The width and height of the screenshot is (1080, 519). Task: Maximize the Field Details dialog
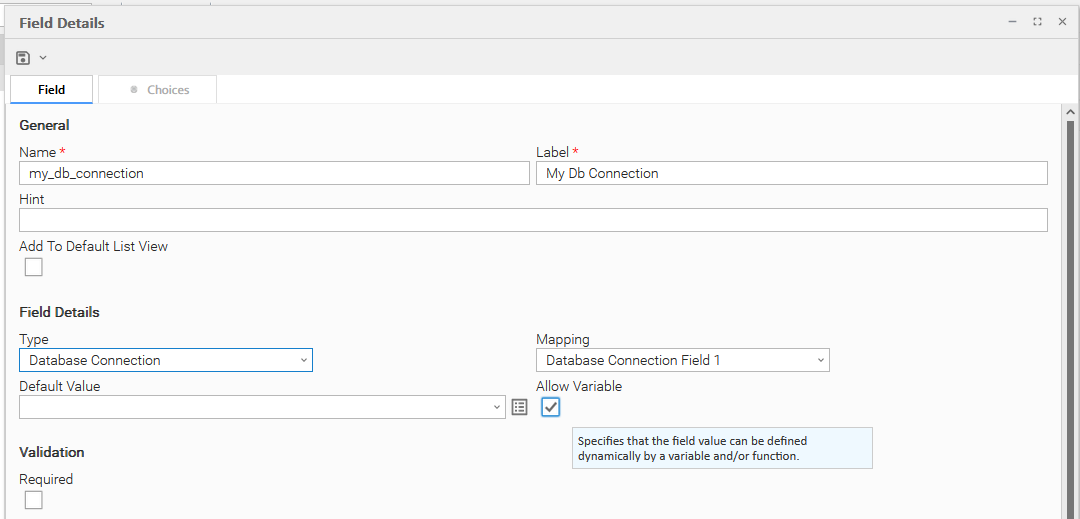point(1037,21)
